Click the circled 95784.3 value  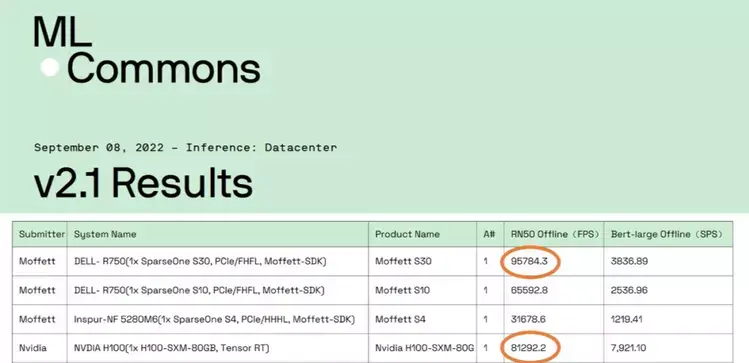[x=529, y=261]
